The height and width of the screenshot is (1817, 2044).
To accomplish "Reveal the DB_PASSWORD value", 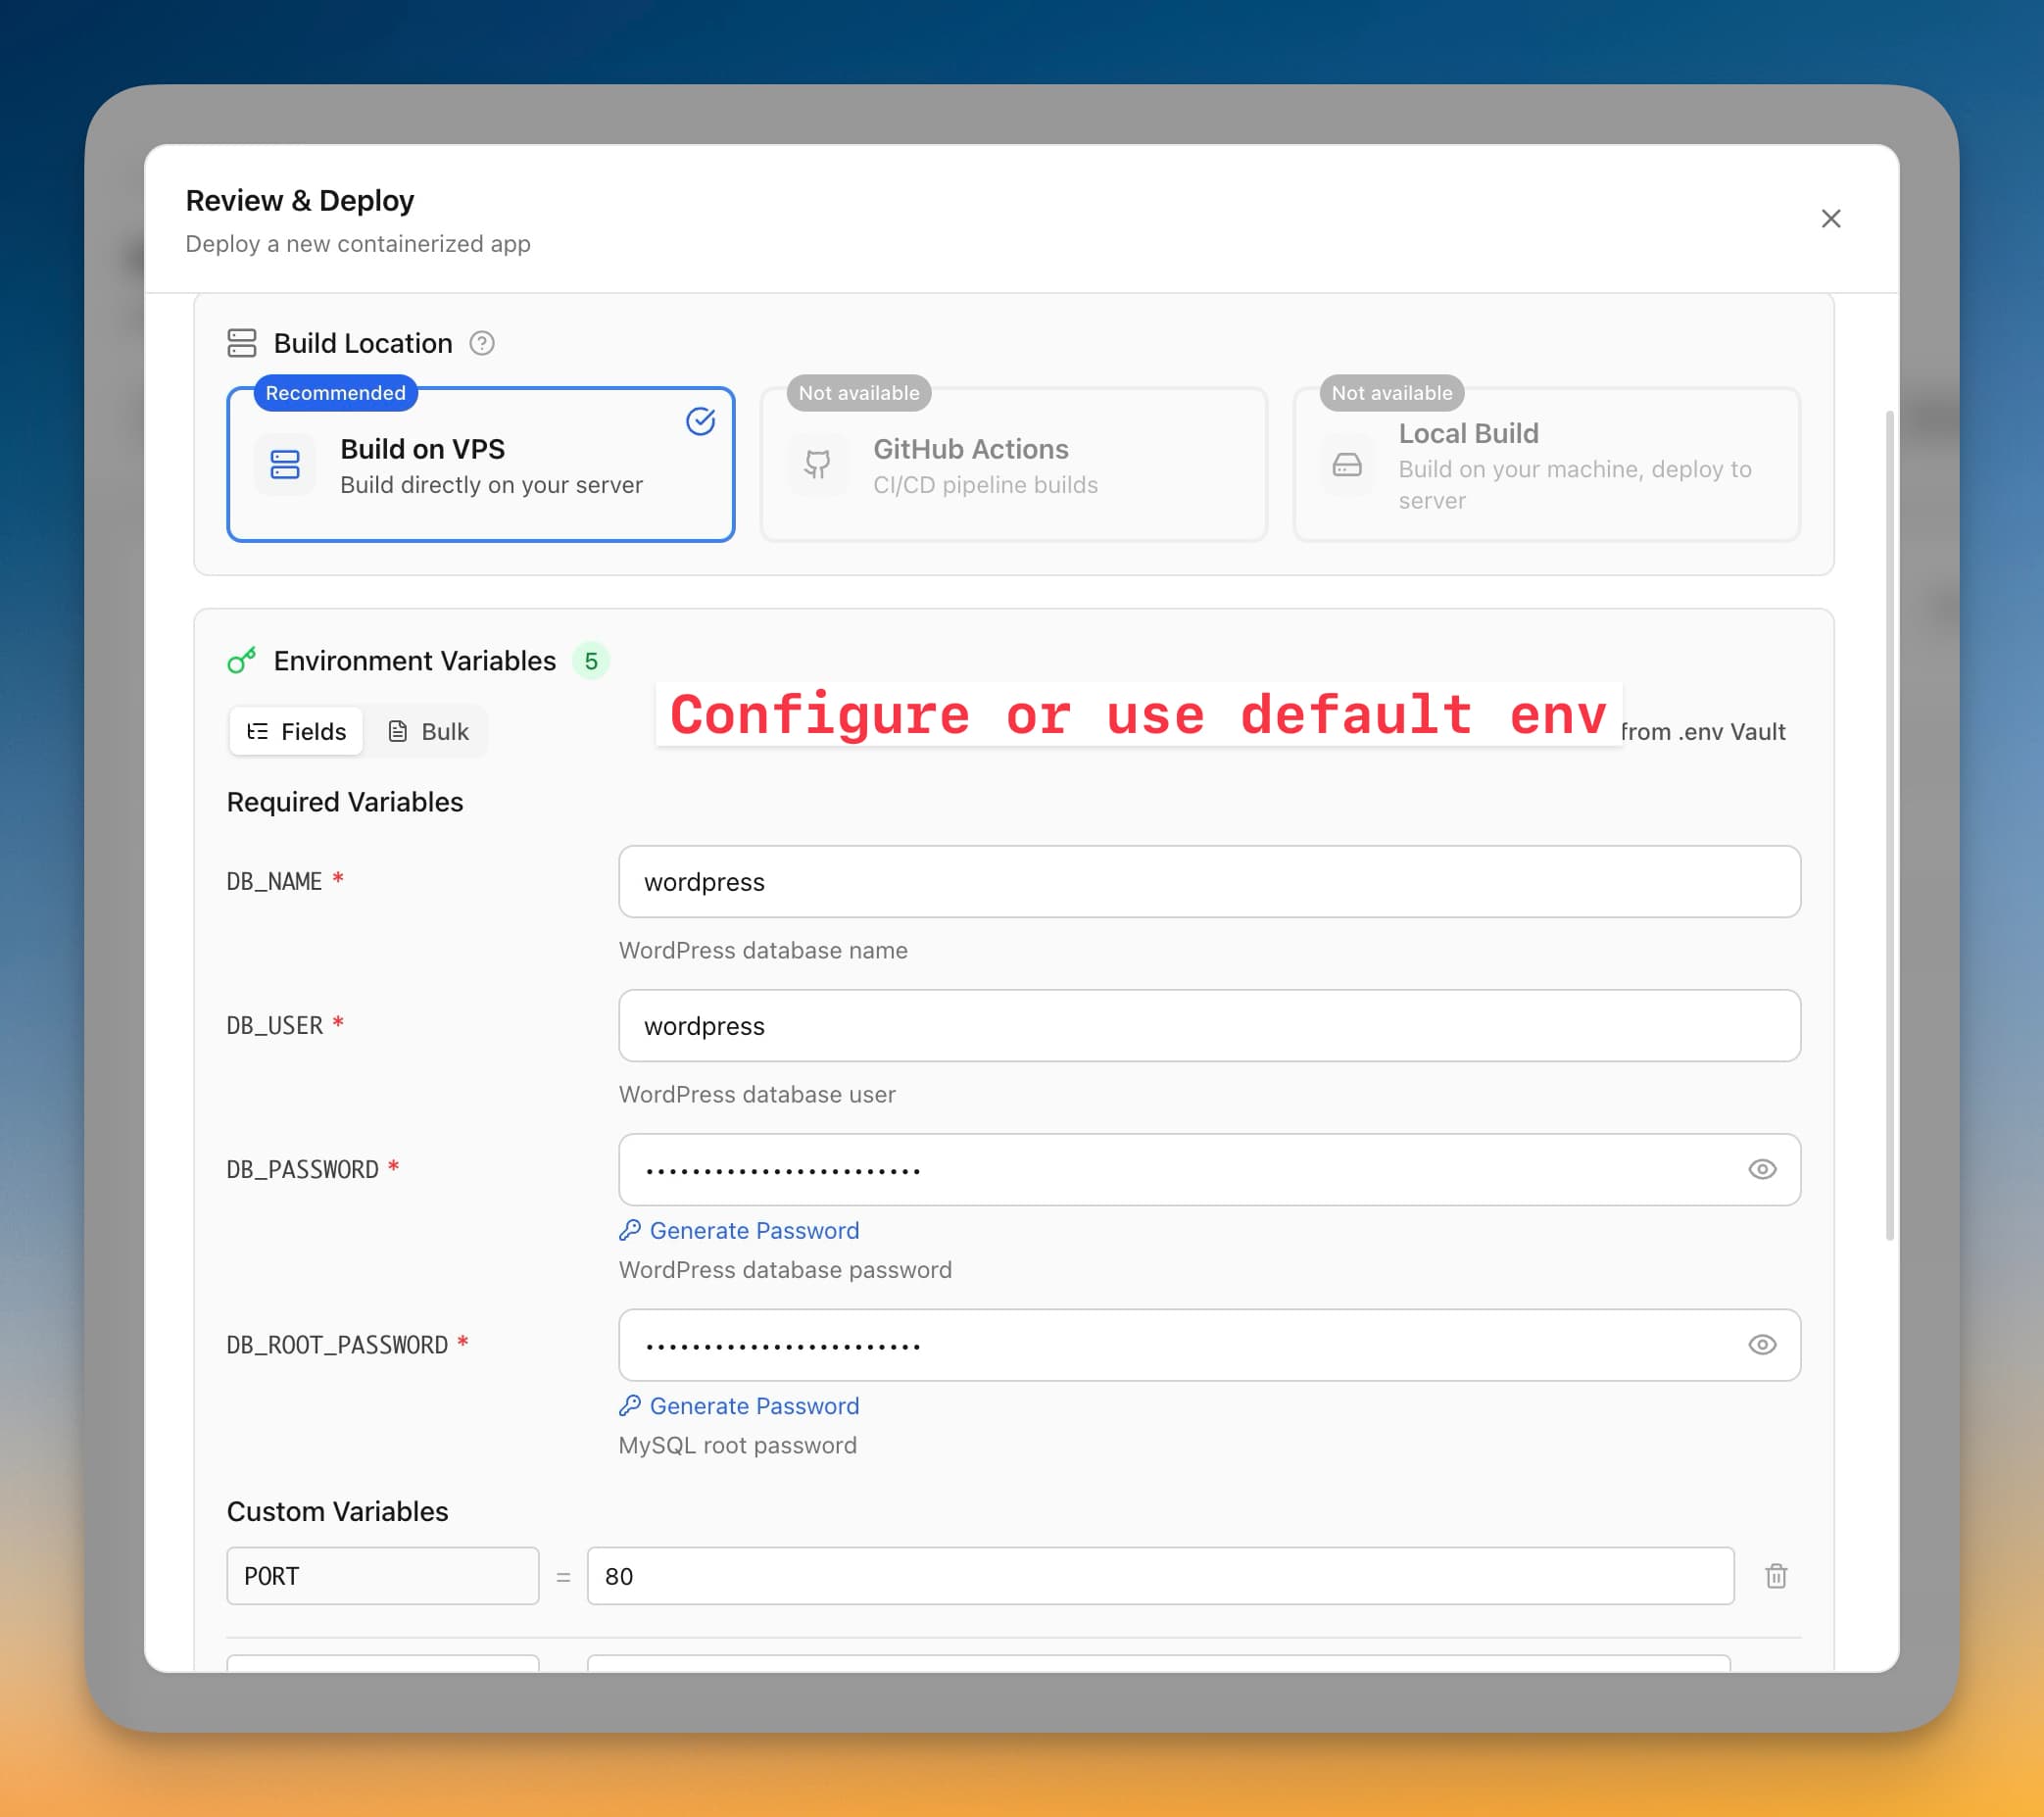I will coord(1762,1169).
